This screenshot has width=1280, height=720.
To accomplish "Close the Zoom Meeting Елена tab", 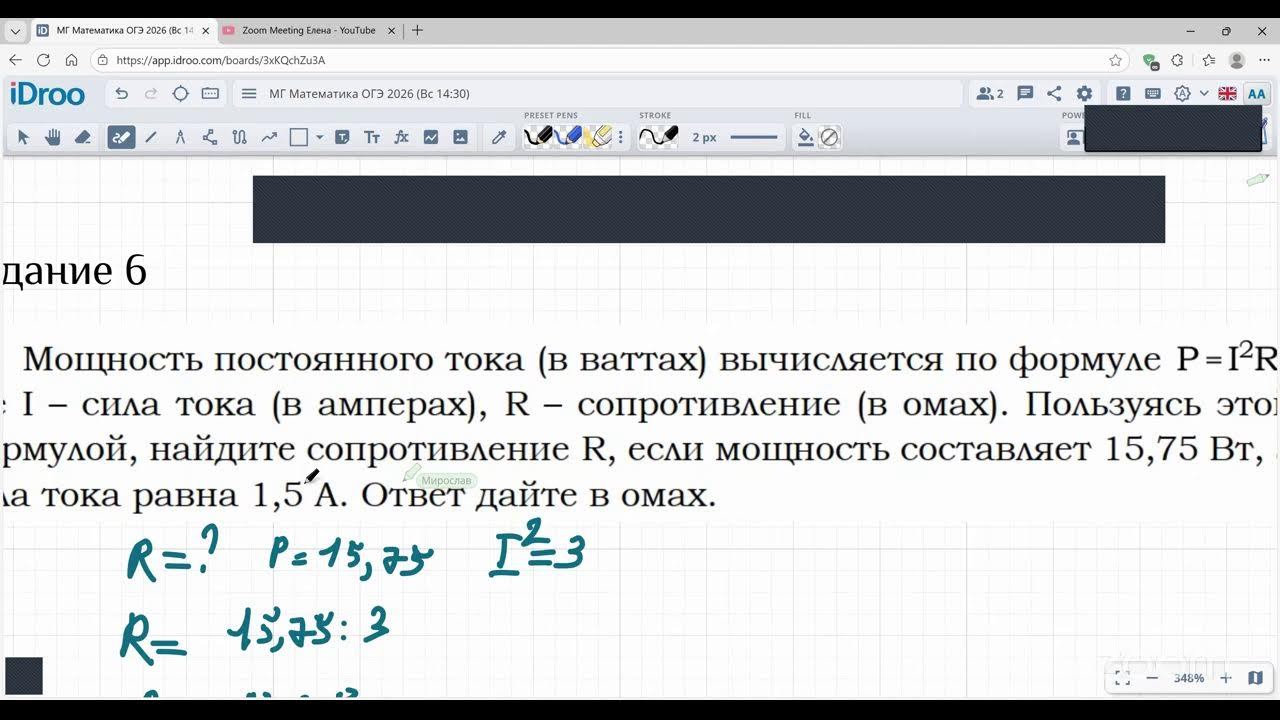I will point(392,30).
